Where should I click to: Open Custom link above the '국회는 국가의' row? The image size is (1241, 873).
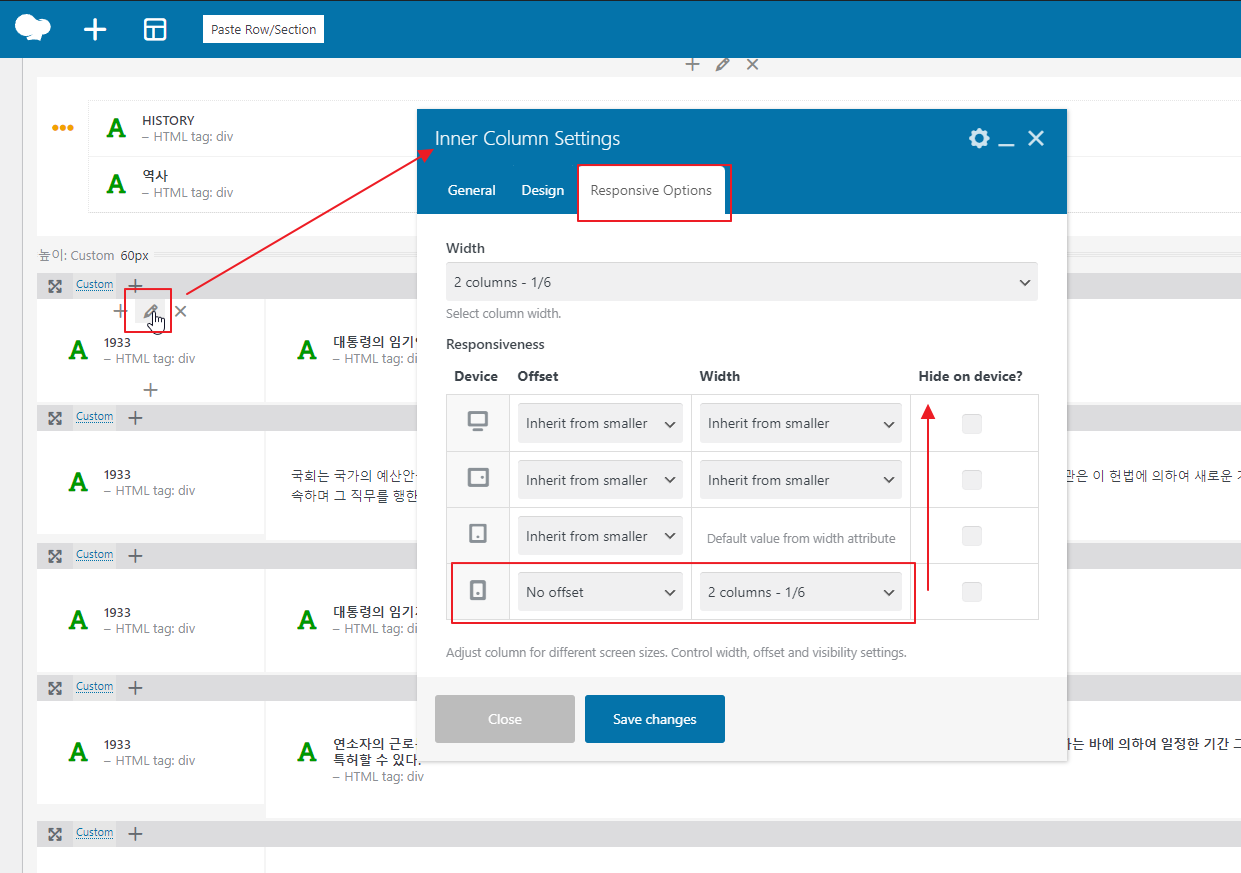pos(95,416)
